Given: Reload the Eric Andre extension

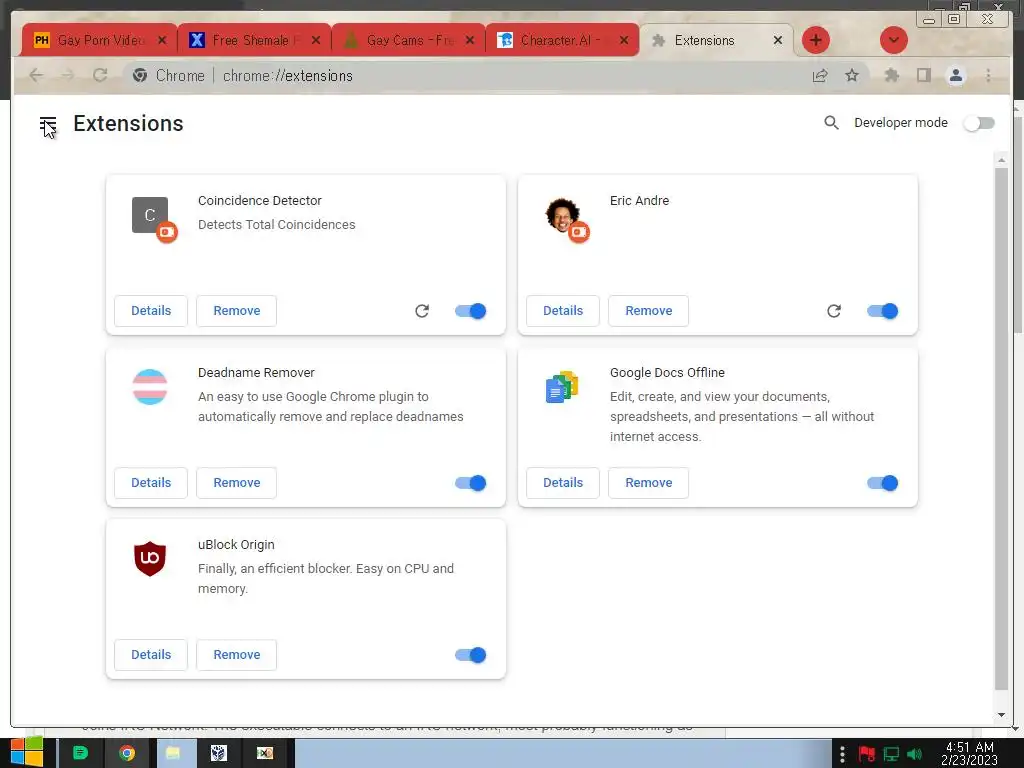Looking at the screenshot, I should coord(834,311).
